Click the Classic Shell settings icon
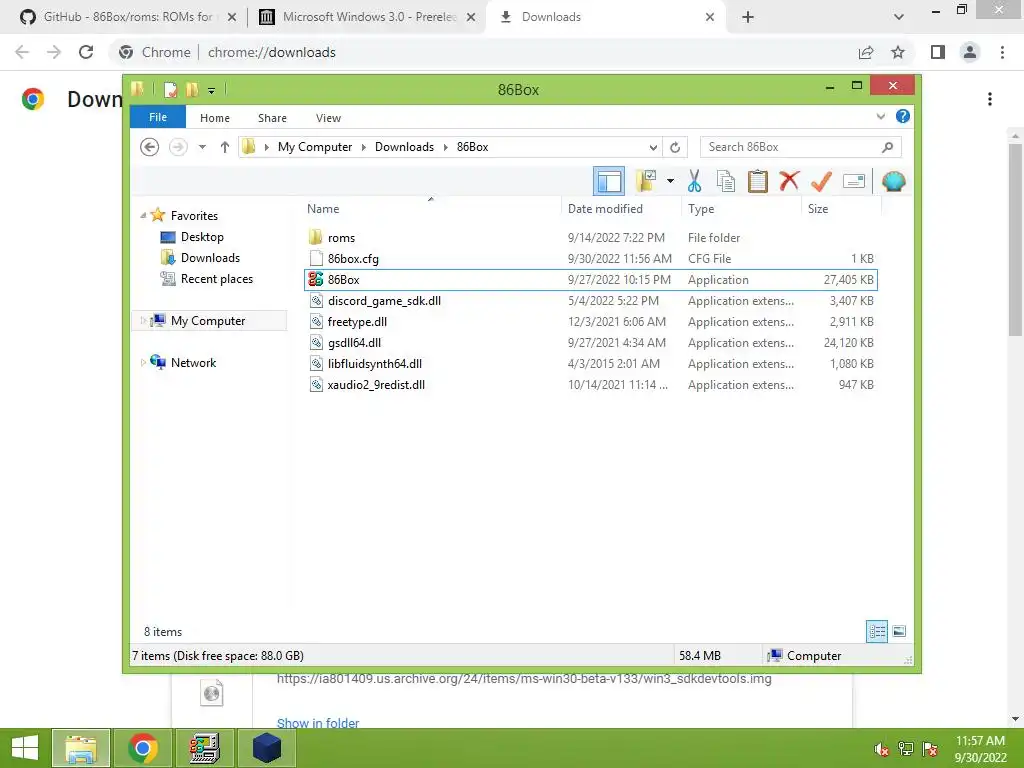1024x768 pixels. click(893, 181)
